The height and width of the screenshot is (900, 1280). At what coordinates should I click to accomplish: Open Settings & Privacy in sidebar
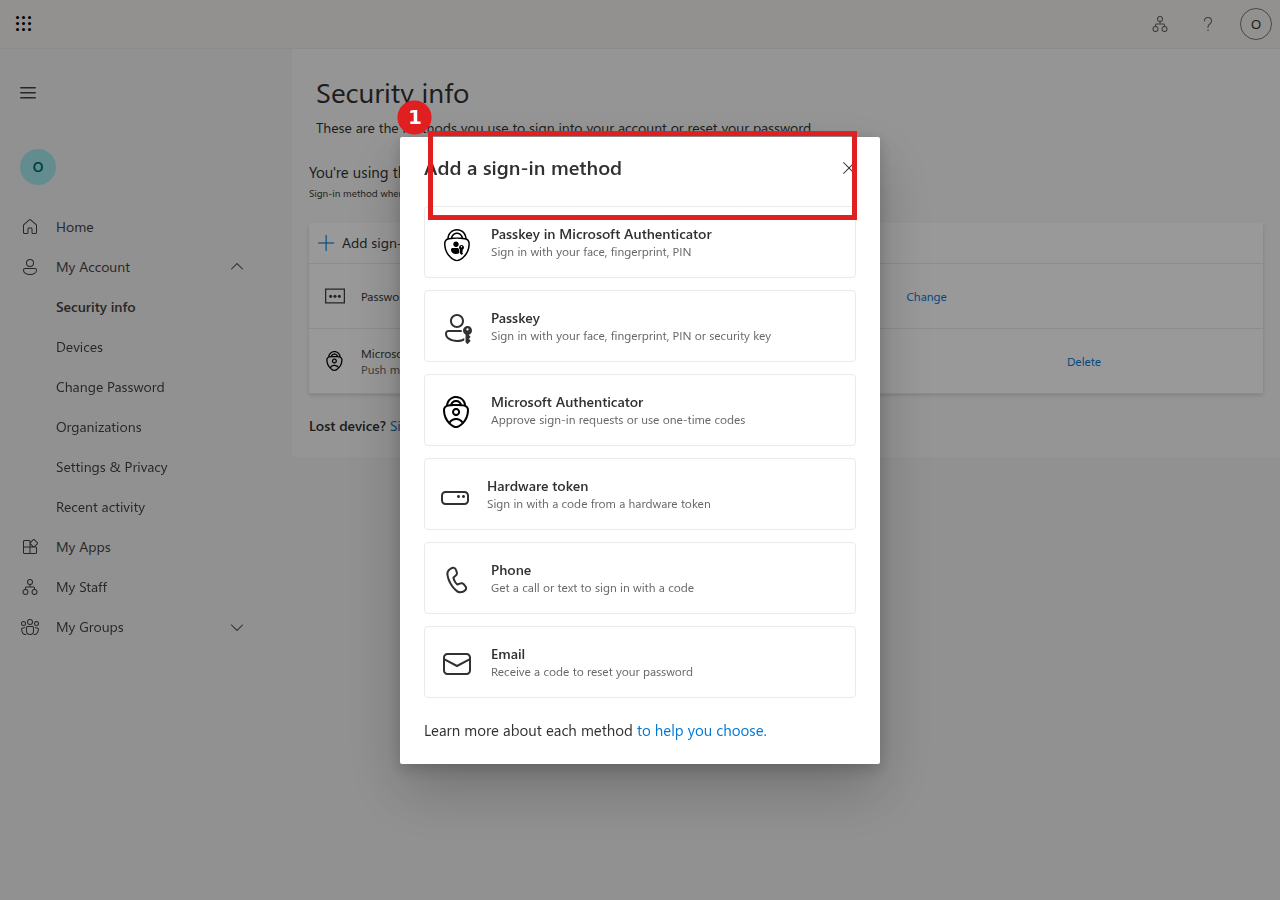tap(112, 467)
